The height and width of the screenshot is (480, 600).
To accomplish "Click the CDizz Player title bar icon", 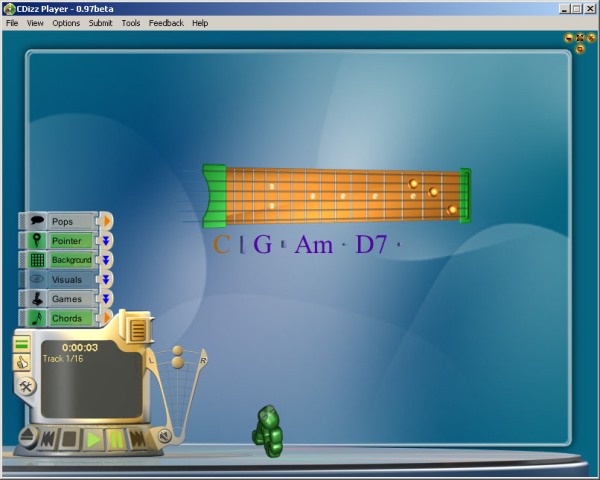I will (9, 9).
